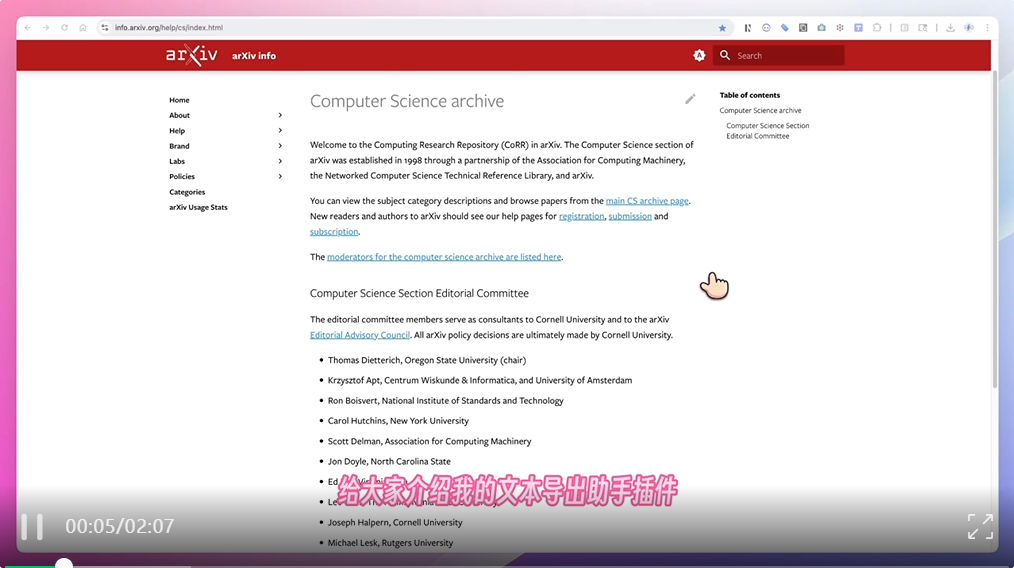Jump to Computer Science archive in contents
The height and width of the screenshot is (568, 1014).
point(760,111)
